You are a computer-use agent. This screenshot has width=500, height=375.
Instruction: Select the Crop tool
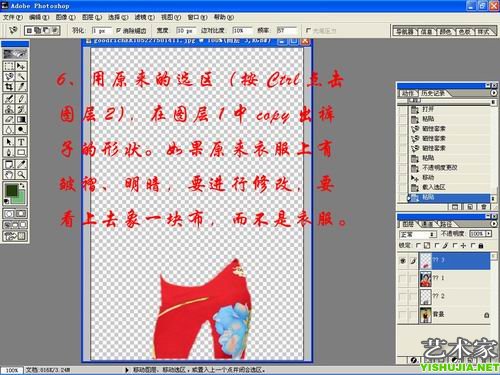(9, 87)
